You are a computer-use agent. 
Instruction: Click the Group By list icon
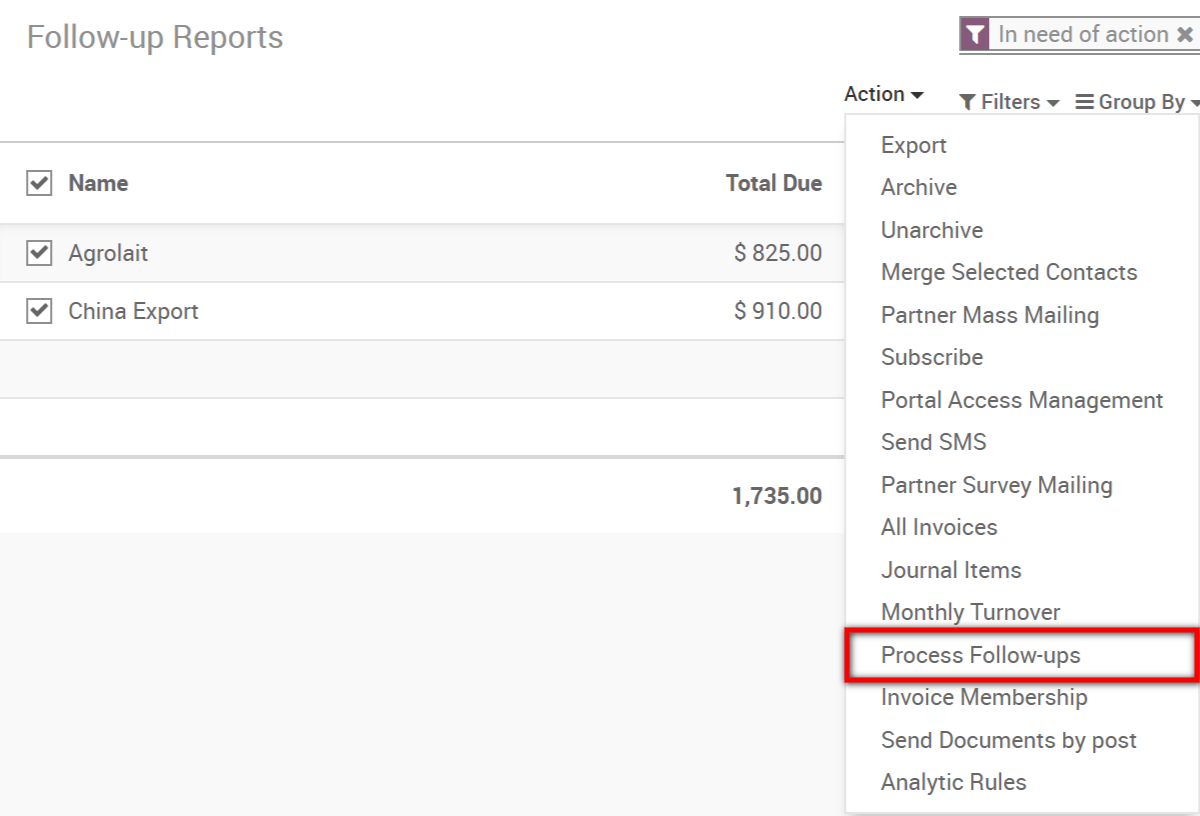click(1081, 101)
